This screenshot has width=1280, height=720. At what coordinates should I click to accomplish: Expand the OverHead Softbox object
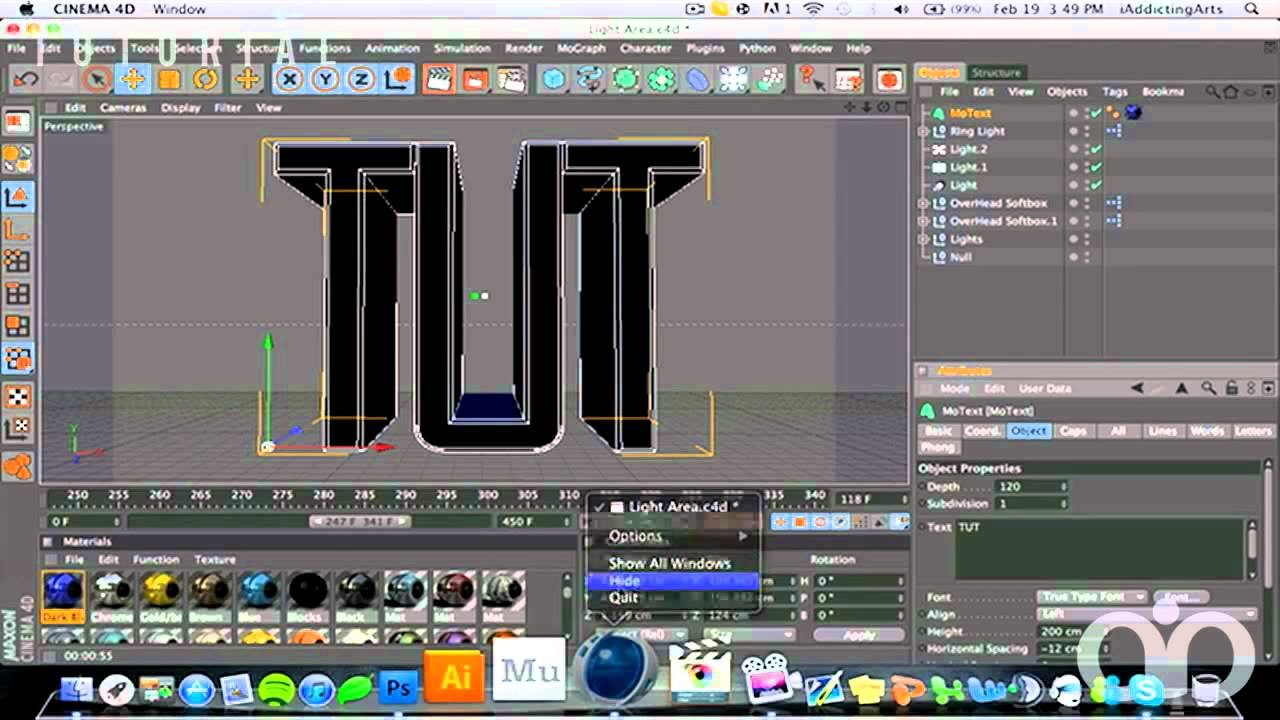(x=924, y=203)
